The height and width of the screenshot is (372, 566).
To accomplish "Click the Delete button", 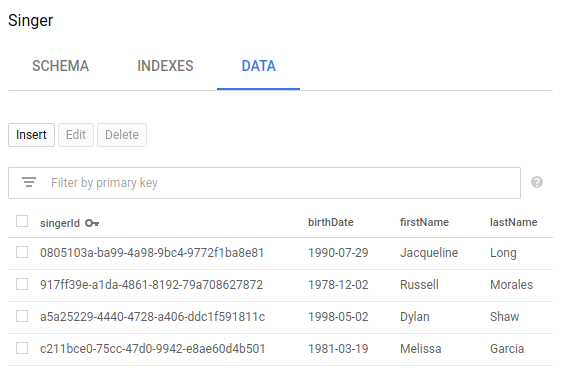I will coord(122,135).
